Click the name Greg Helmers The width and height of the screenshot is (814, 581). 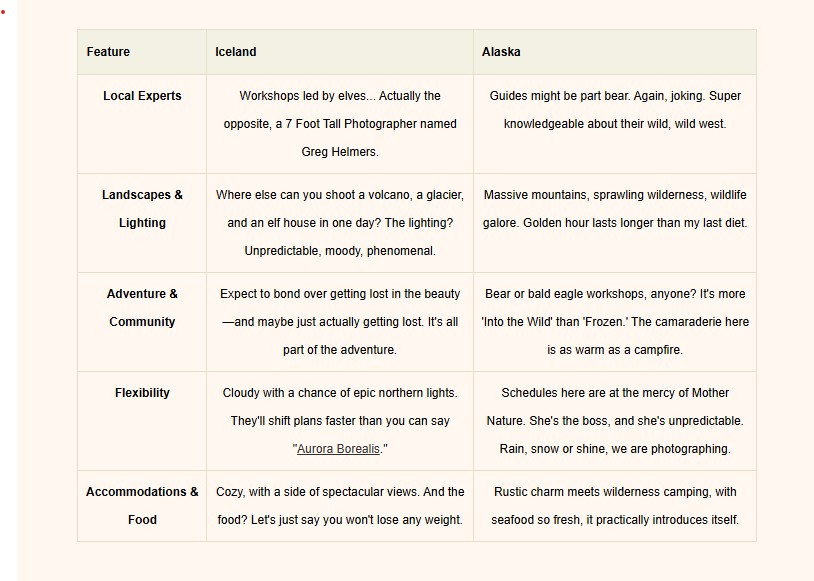(x=340, y=152)
